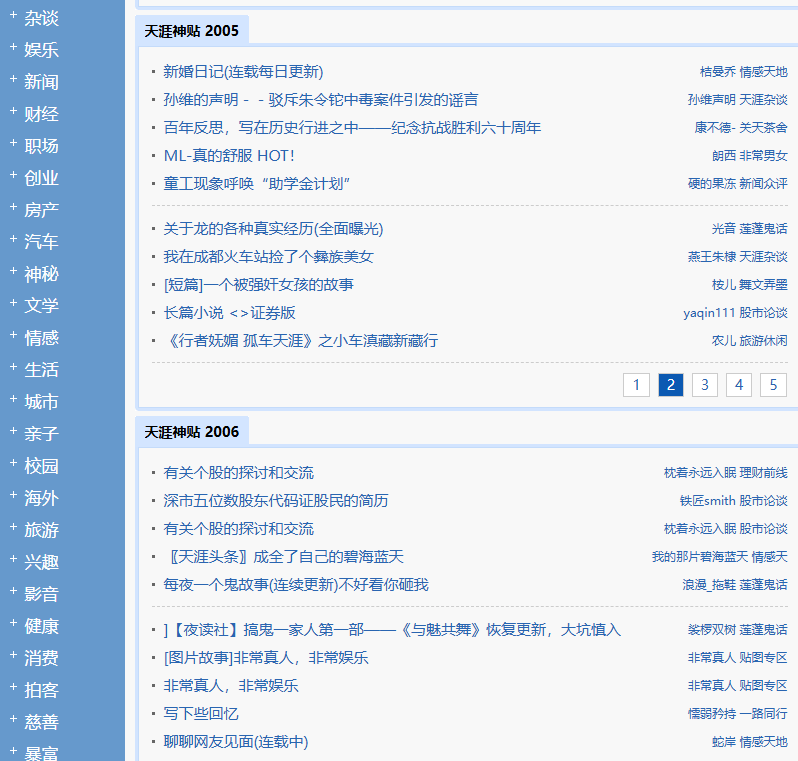View author yaqin111 profile link

click(709, 313)
